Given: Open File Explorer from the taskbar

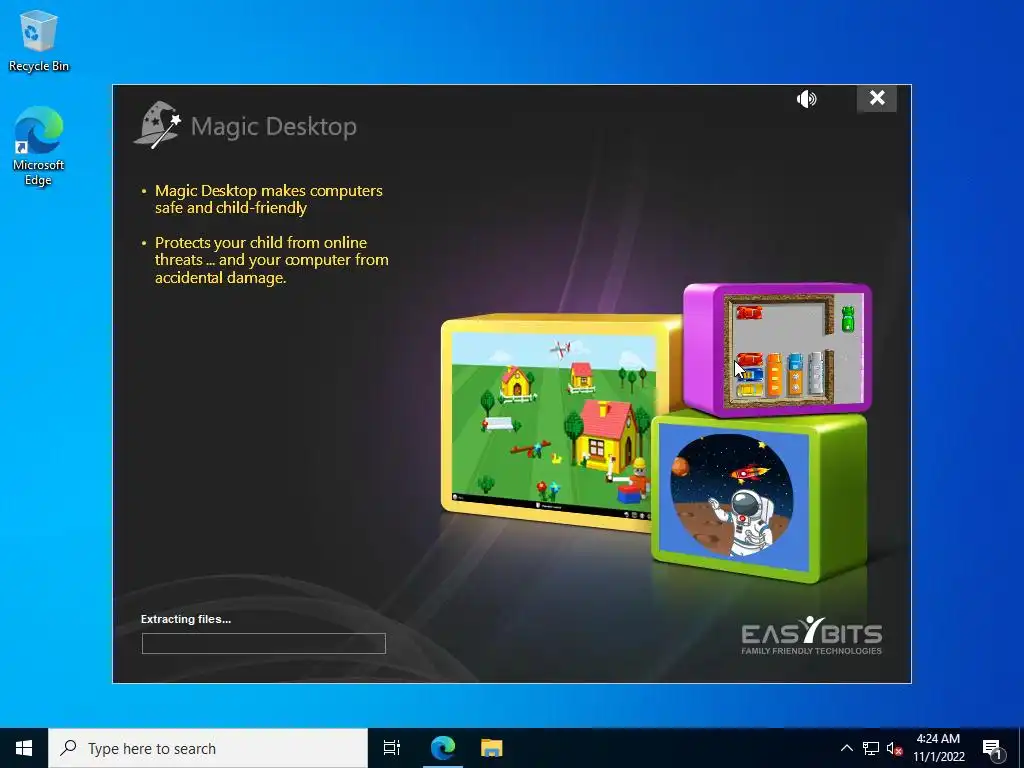Looking at the screenshot, I should click(x=491, y=748).
